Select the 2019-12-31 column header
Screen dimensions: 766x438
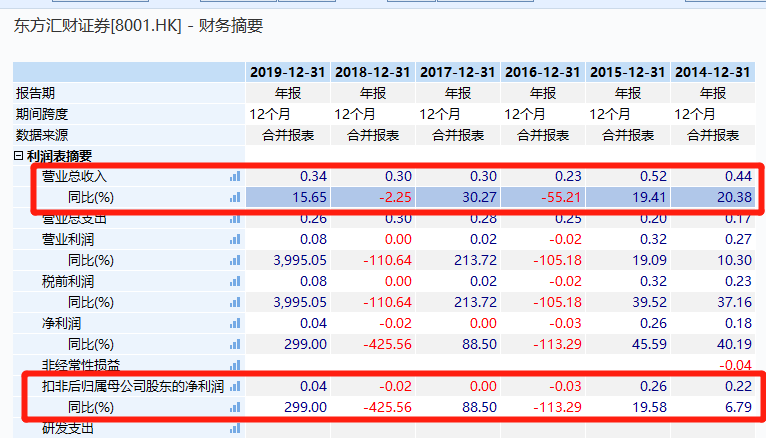[288, 72]
